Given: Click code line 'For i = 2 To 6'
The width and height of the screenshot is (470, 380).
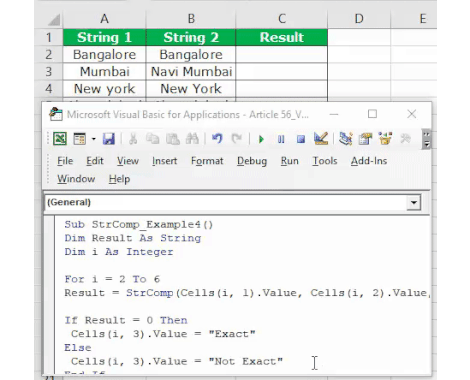Looking at the screenshot, I should pyautogui.click(x=112, y=279).
